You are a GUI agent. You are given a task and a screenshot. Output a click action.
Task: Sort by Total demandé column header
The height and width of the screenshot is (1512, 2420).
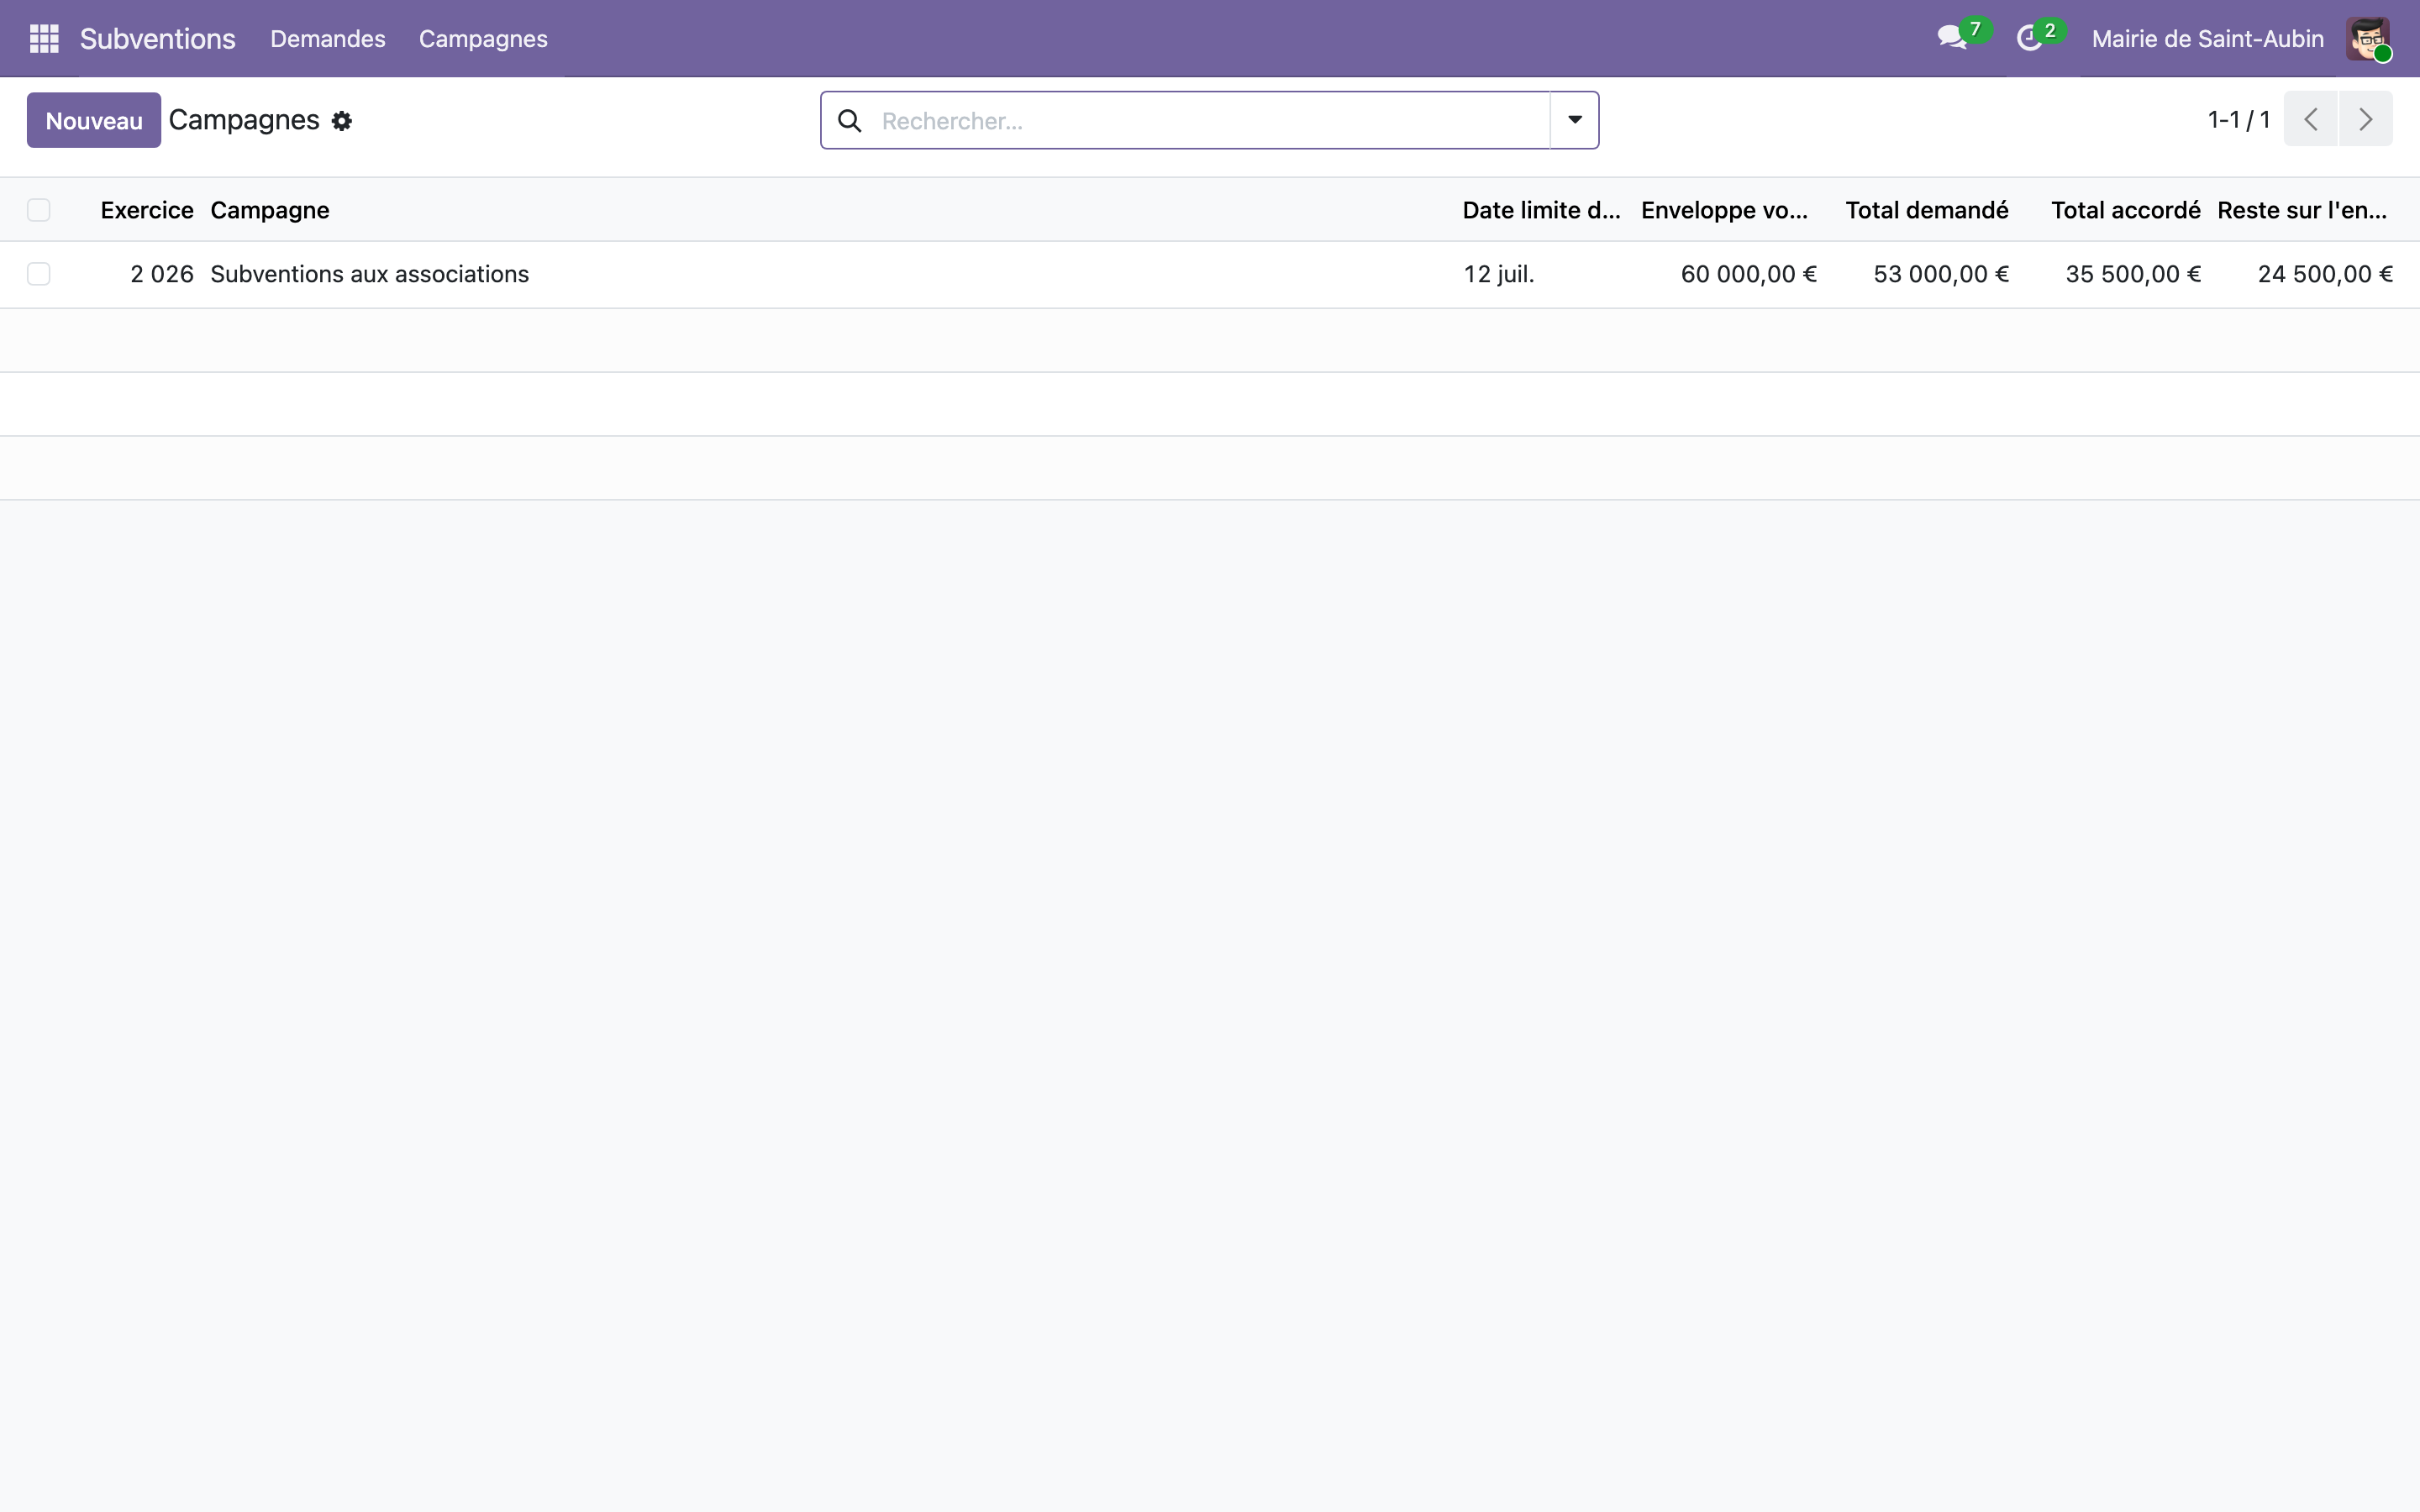coord(1927,210)
